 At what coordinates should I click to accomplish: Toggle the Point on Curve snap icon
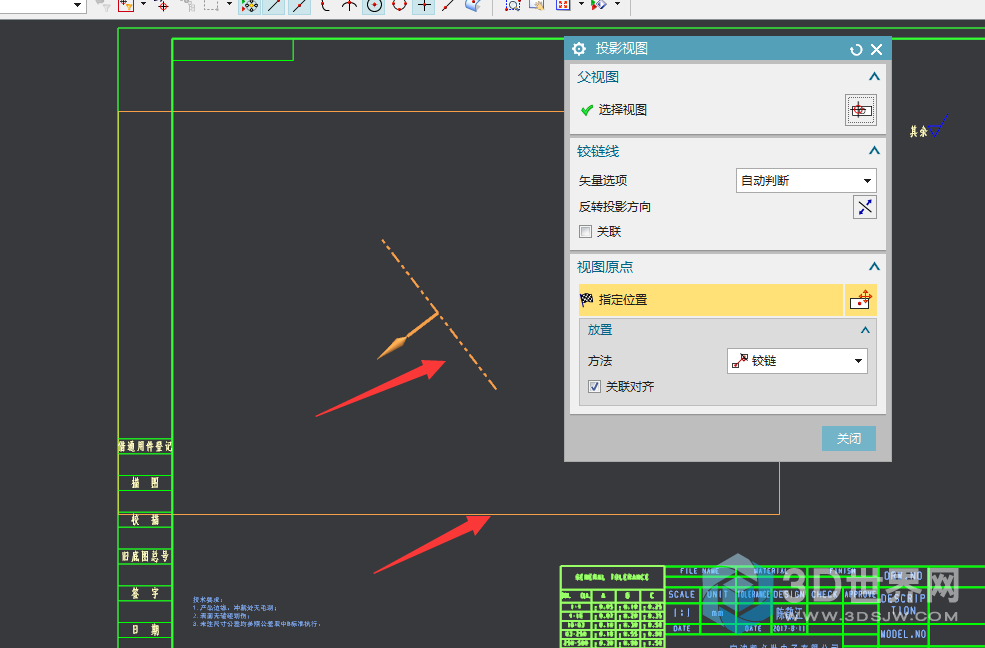tap(448, 6)
